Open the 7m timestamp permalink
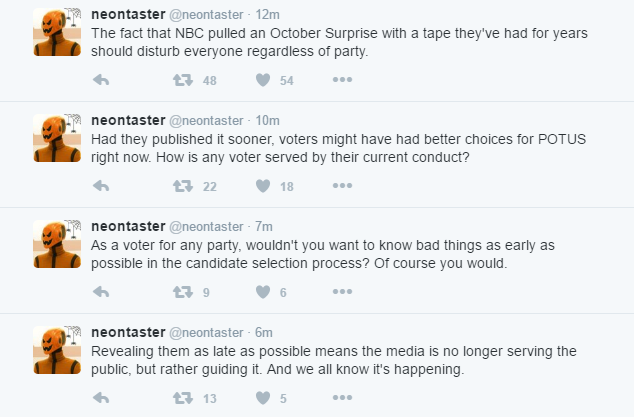Screen dimensions: 634x417 click(264, 226)
